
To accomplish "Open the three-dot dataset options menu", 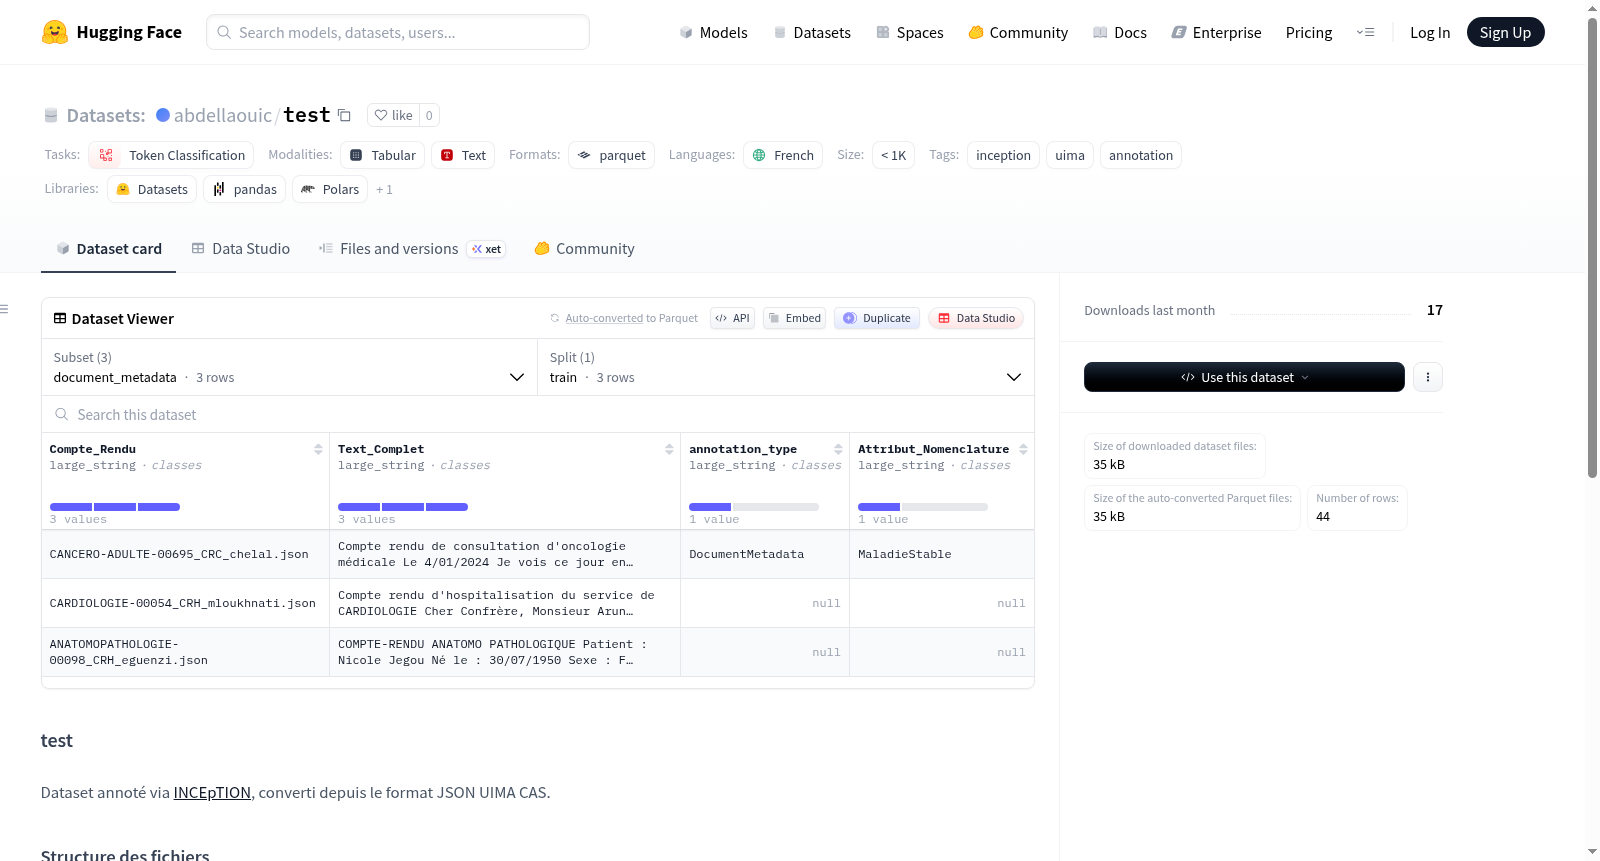I will (x=1427, y=377).
